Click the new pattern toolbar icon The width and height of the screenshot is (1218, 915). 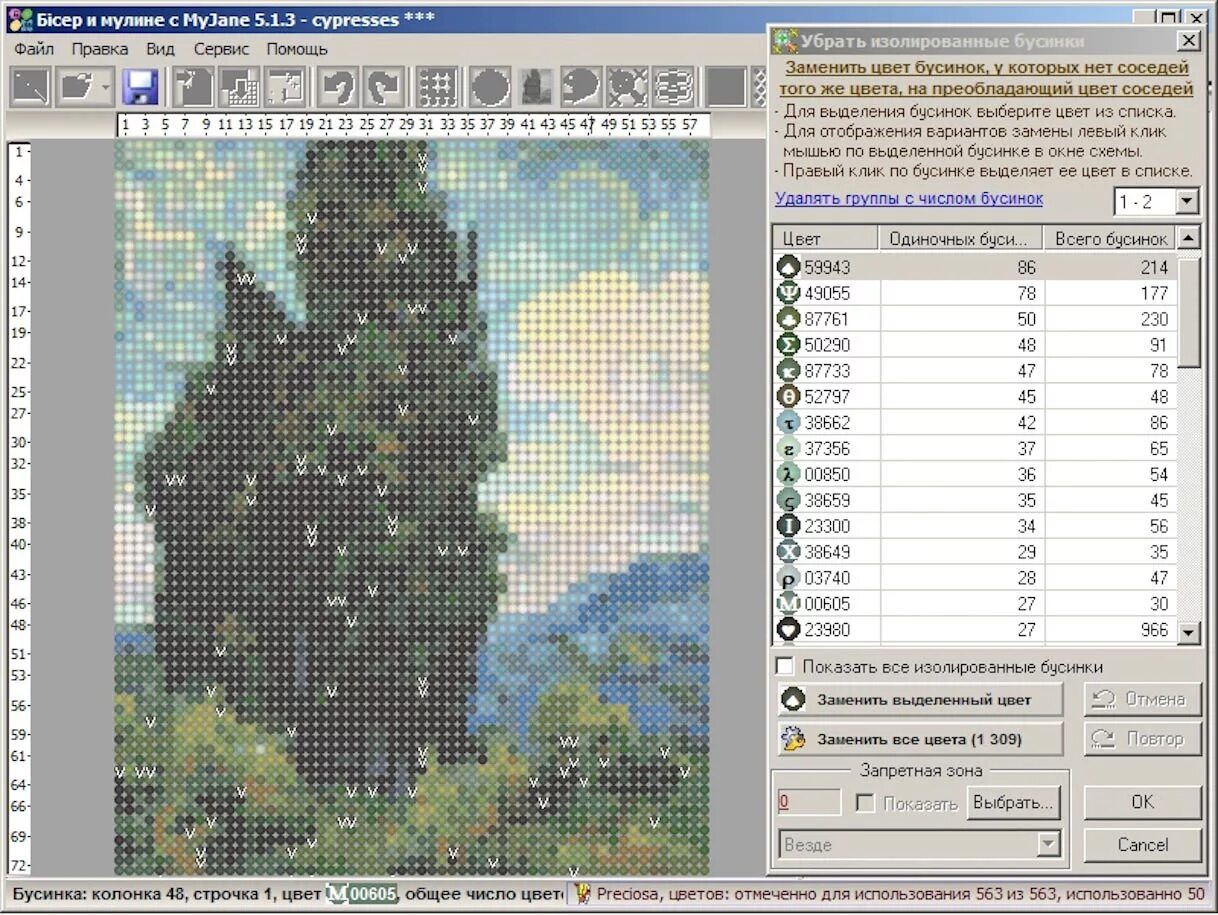(x=31, y=88)
